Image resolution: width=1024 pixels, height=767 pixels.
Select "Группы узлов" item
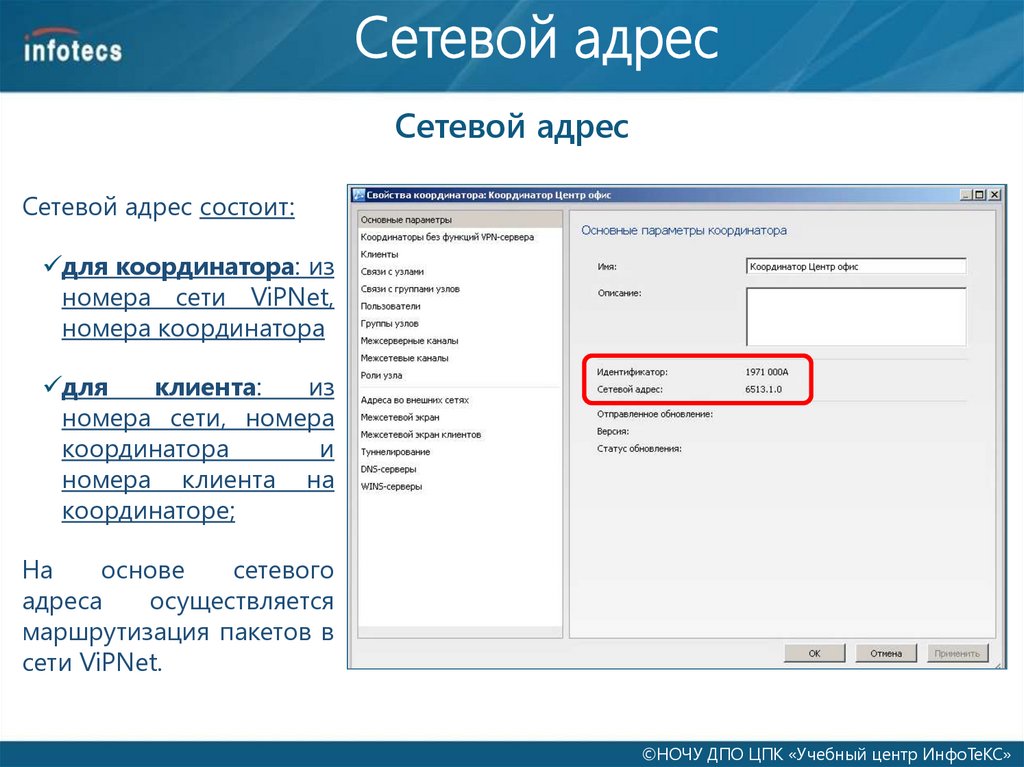[390, 323]
